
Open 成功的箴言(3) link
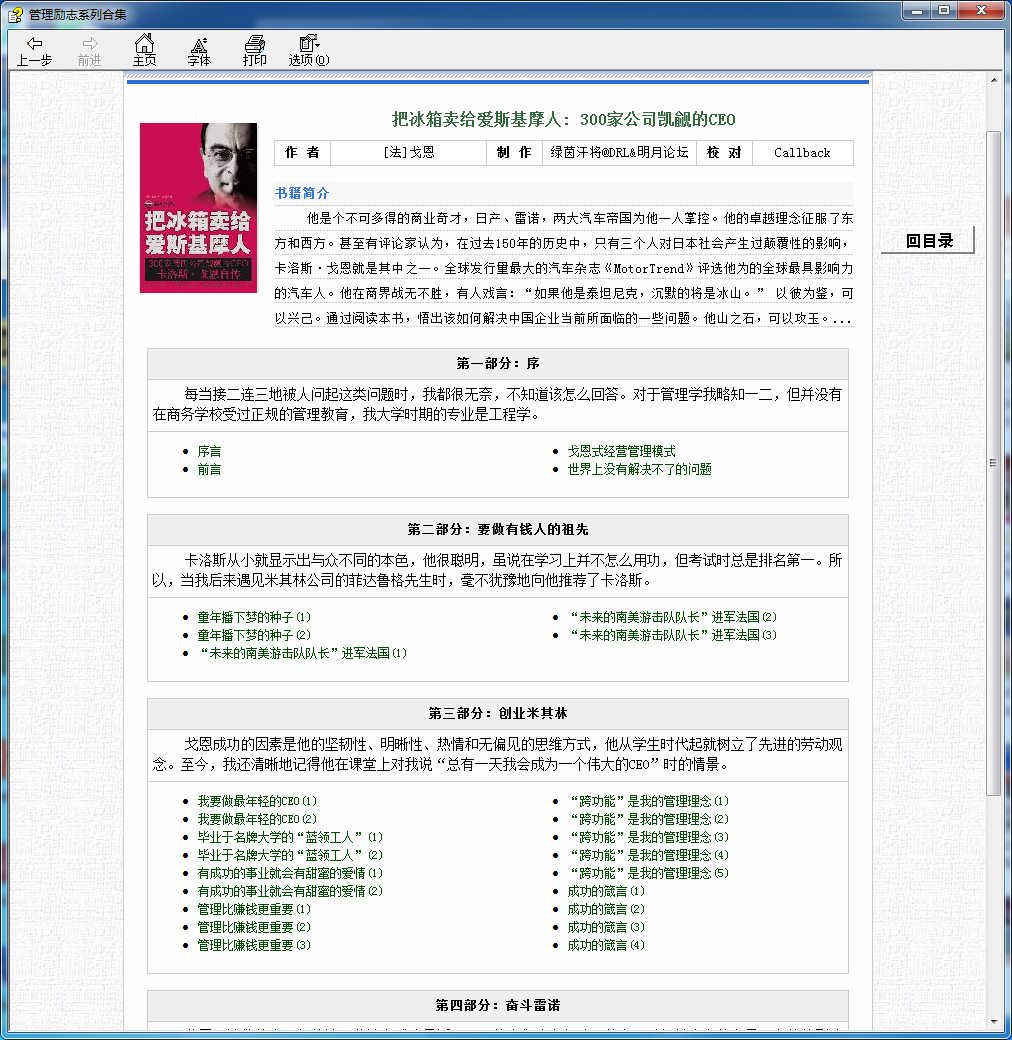(x=606, y=927)
